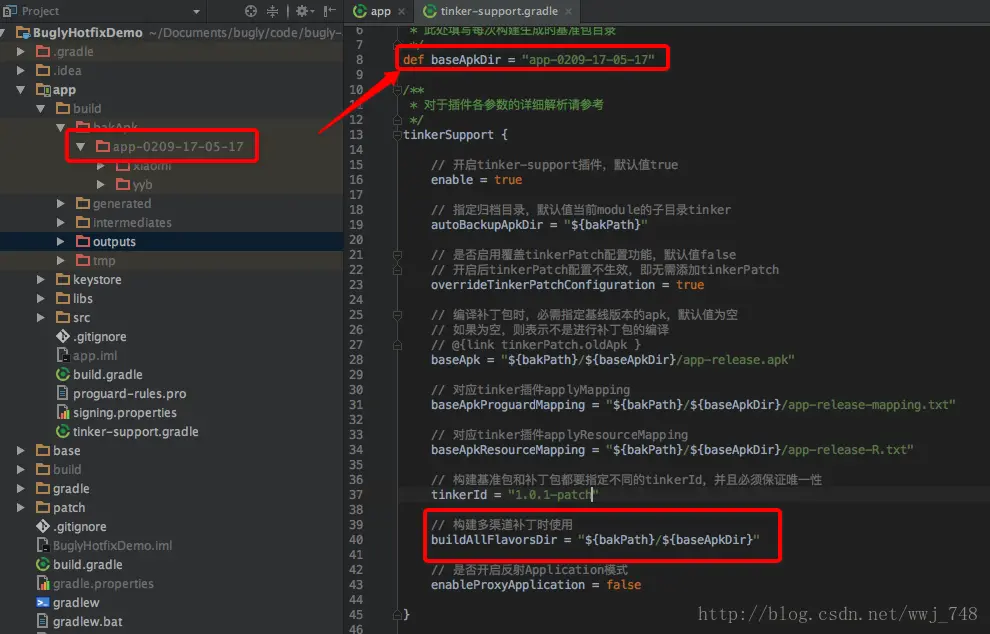Viewport: 990px width, 634px height.
Task: Click line number 28 in gutter
Action: [356, 359]
